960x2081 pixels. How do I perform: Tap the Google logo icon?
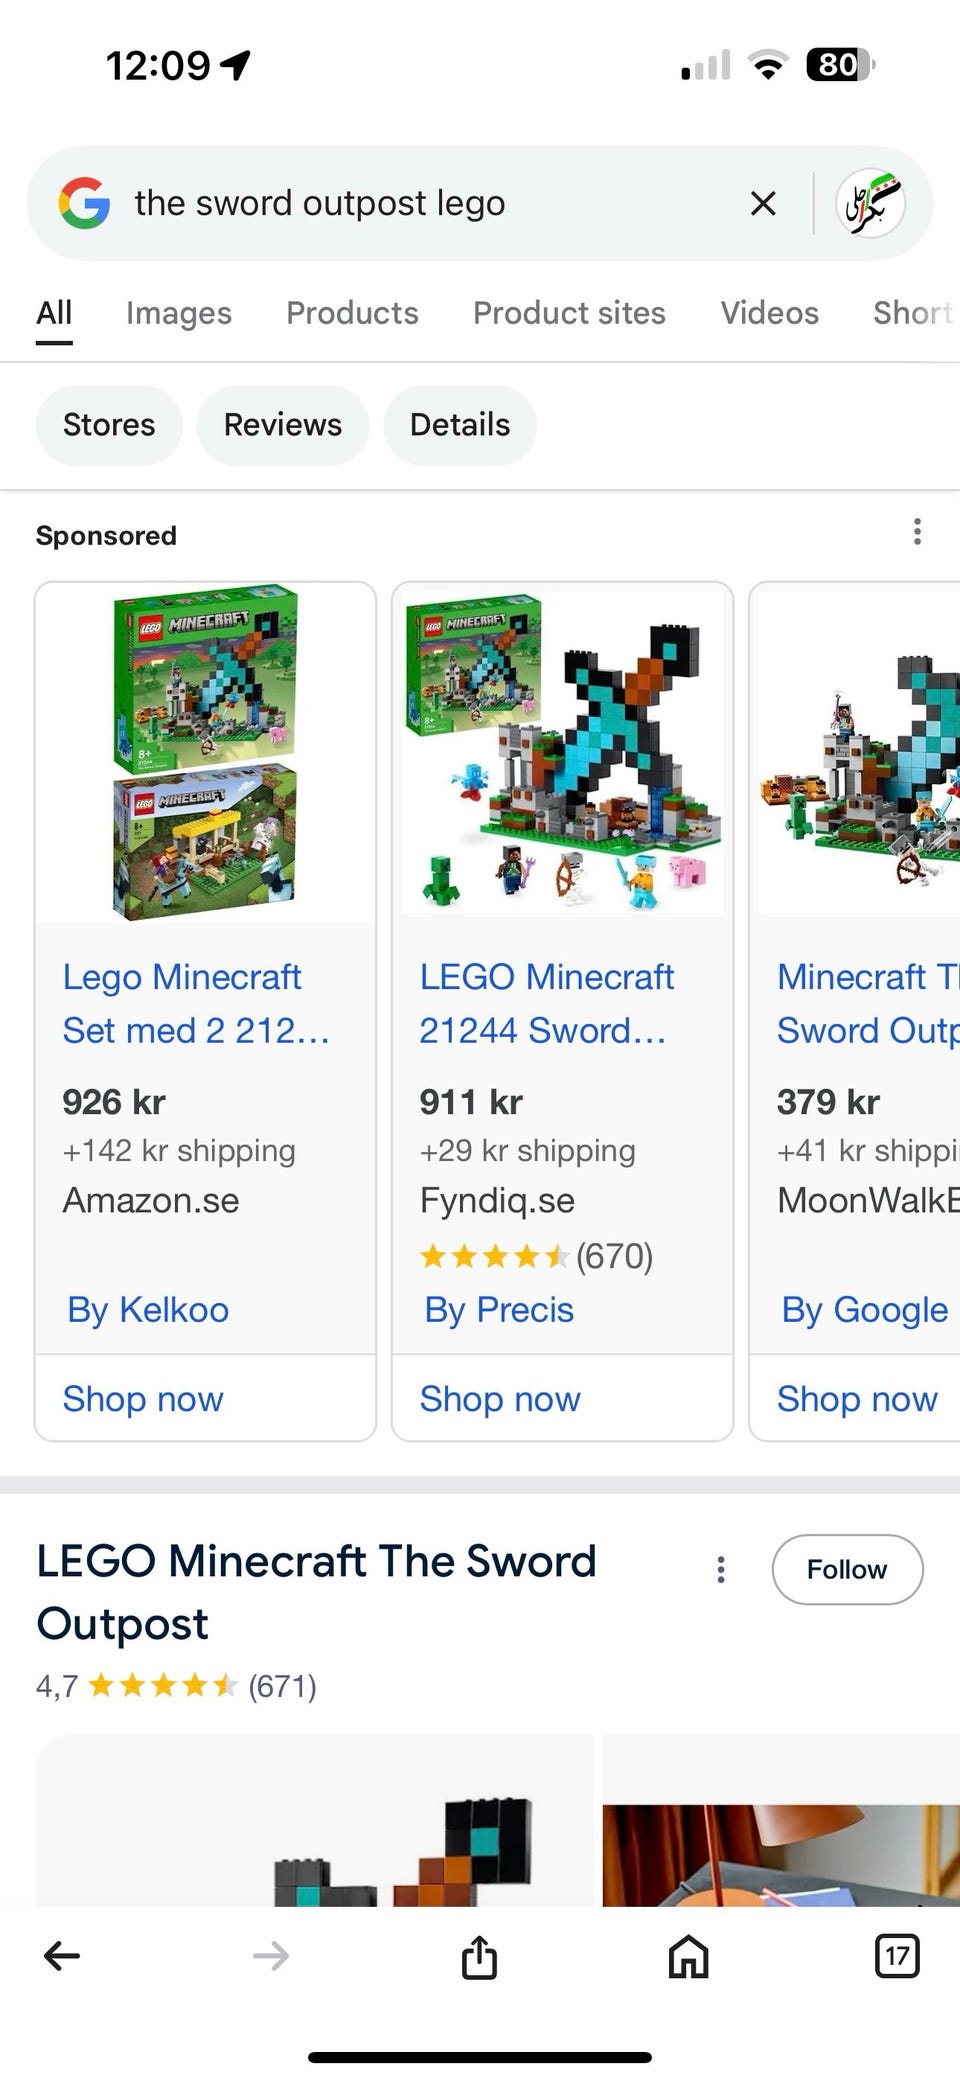[x=84, y=203]
